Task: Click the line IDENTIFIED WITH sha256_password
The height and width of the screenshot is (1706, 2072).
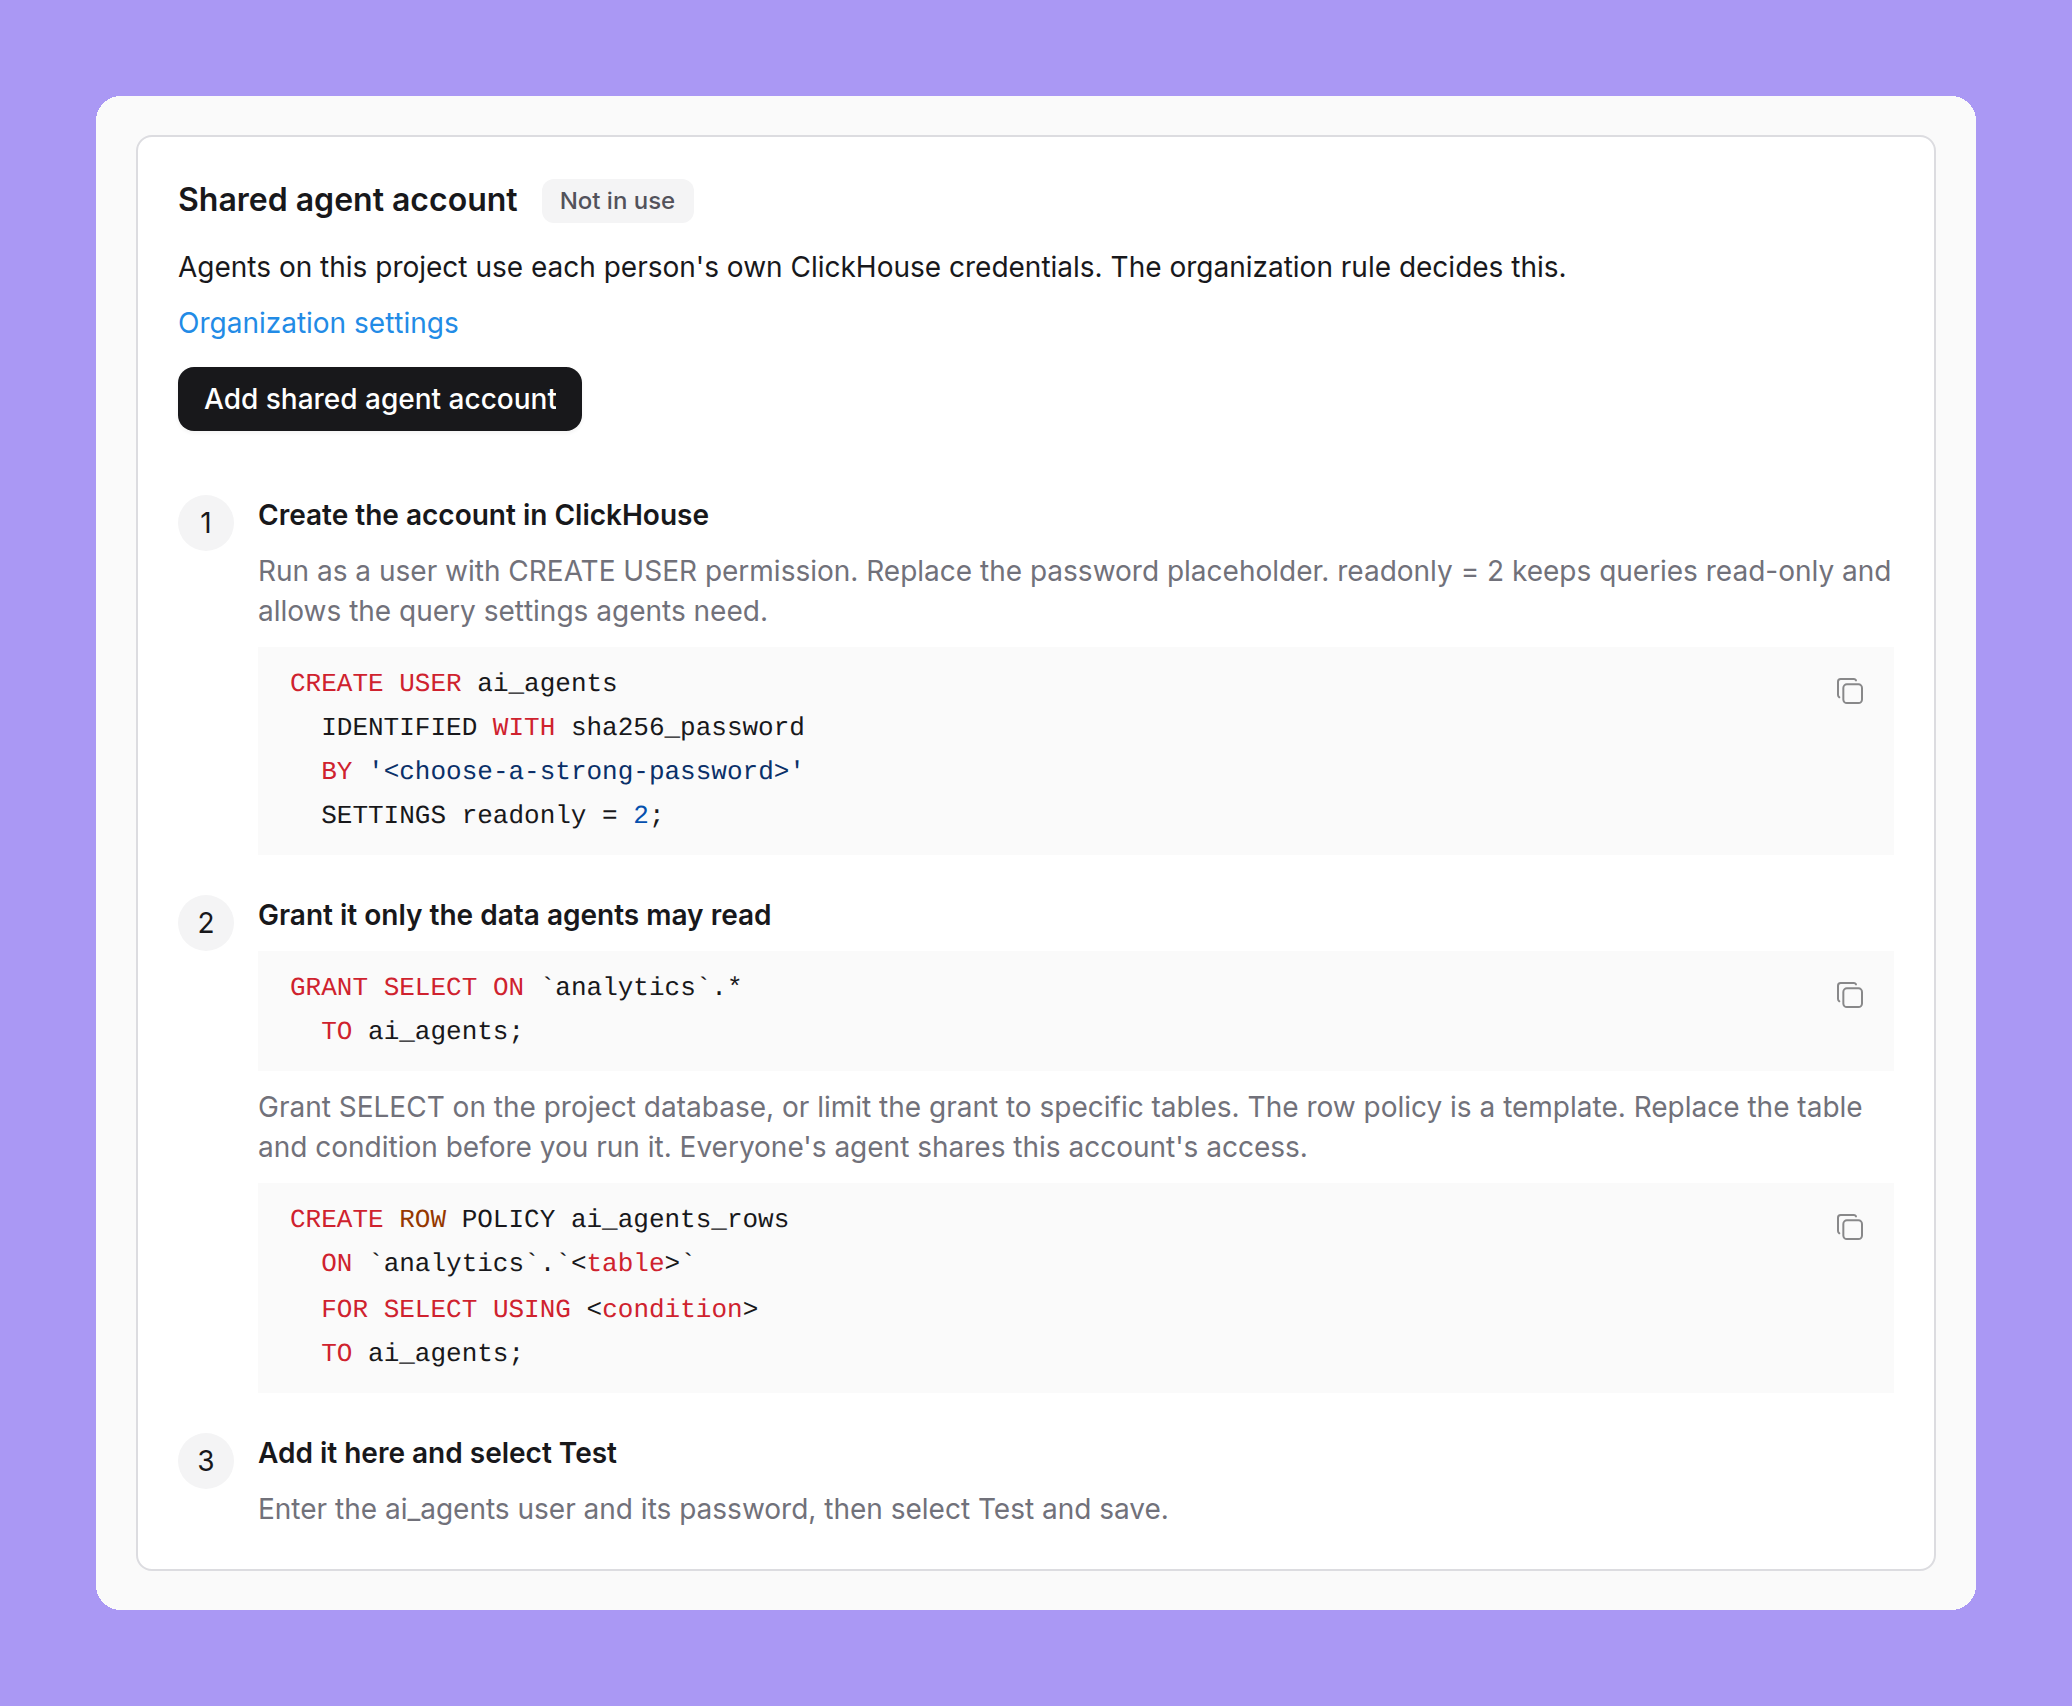Action: click(562, 727)
